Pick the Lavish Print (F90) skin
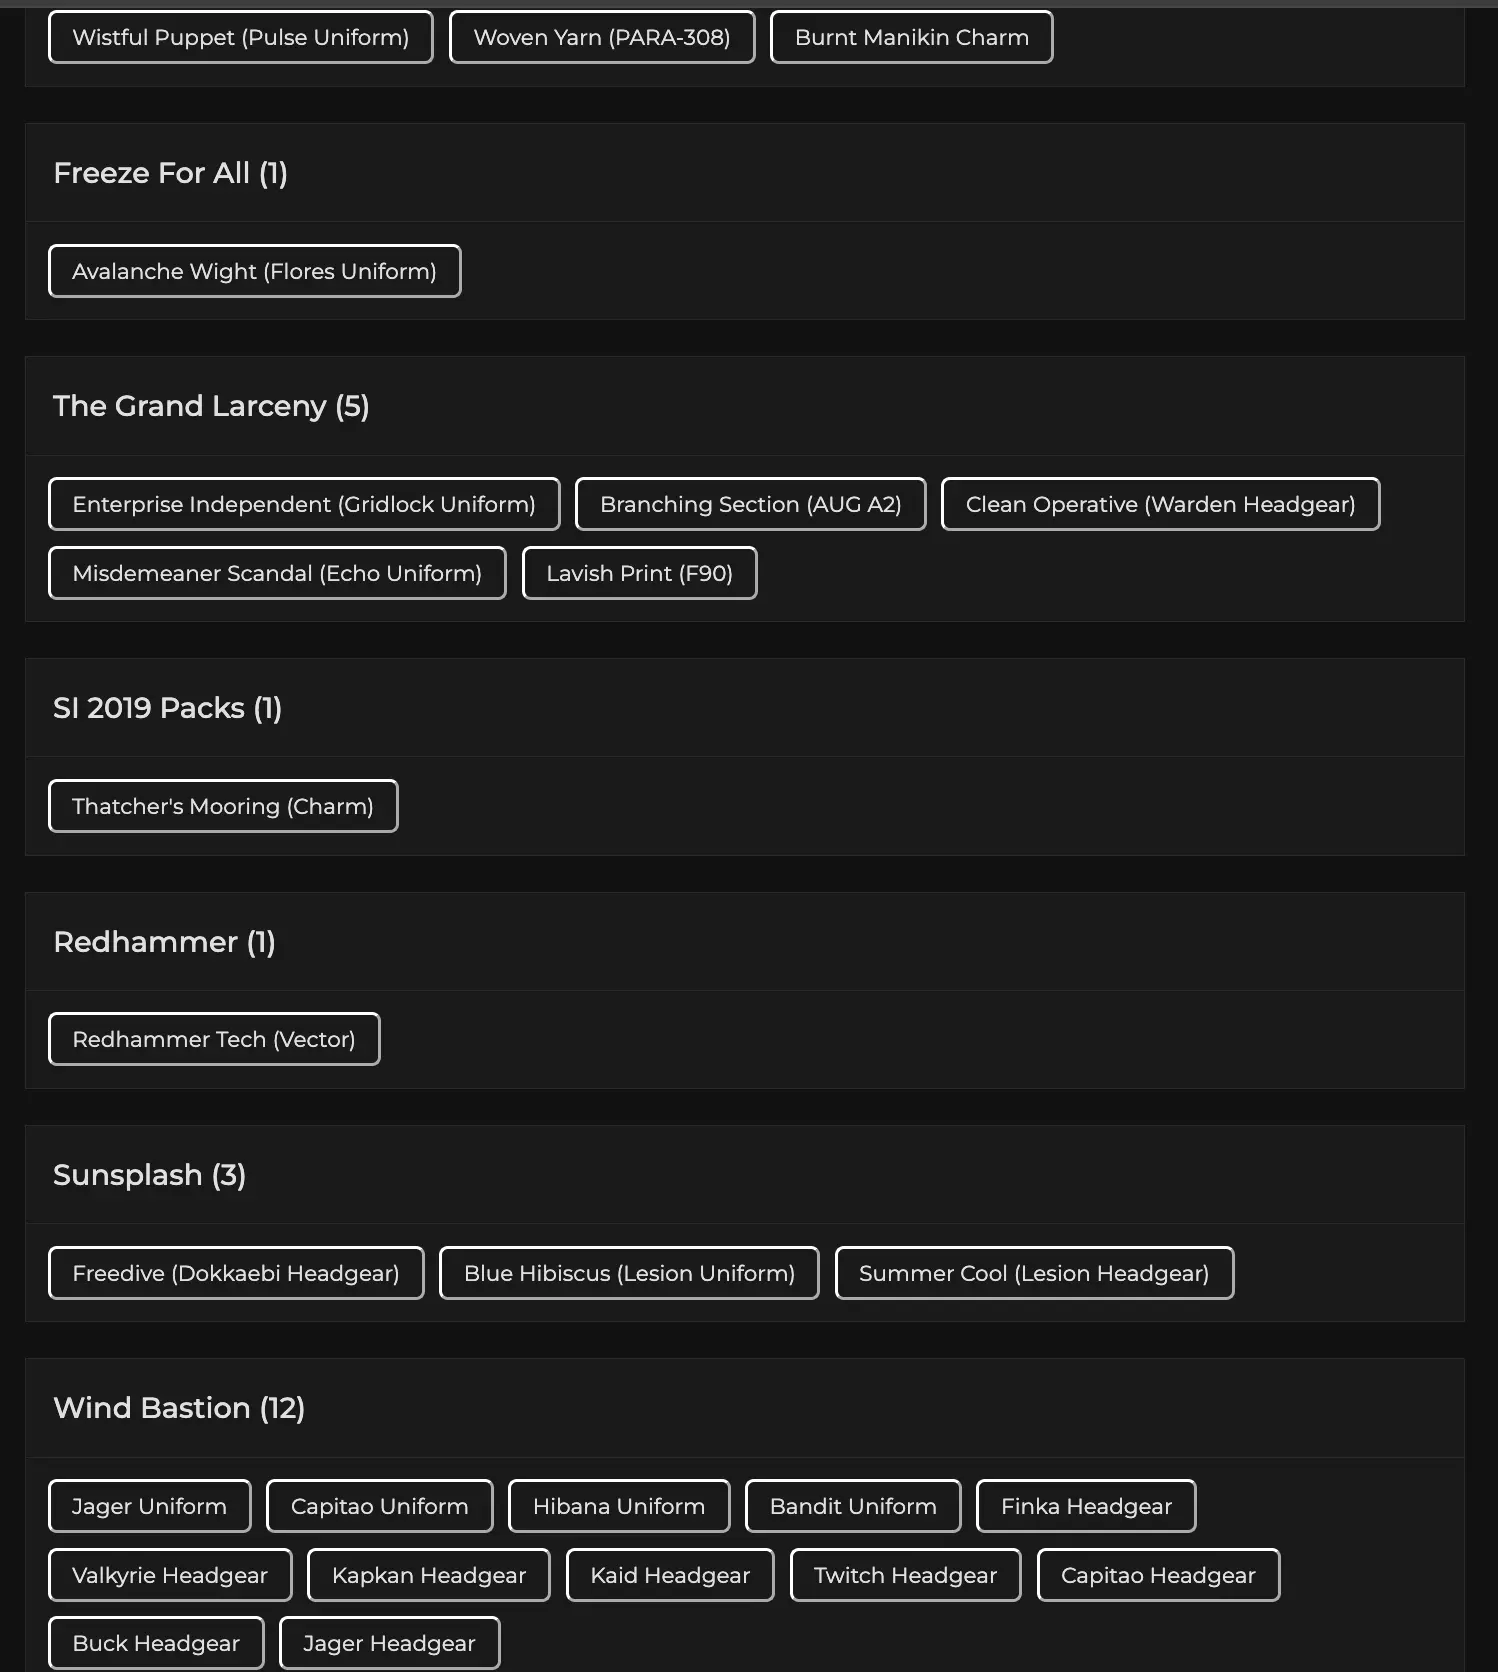 pyautogui.click(x=639, y=574)
